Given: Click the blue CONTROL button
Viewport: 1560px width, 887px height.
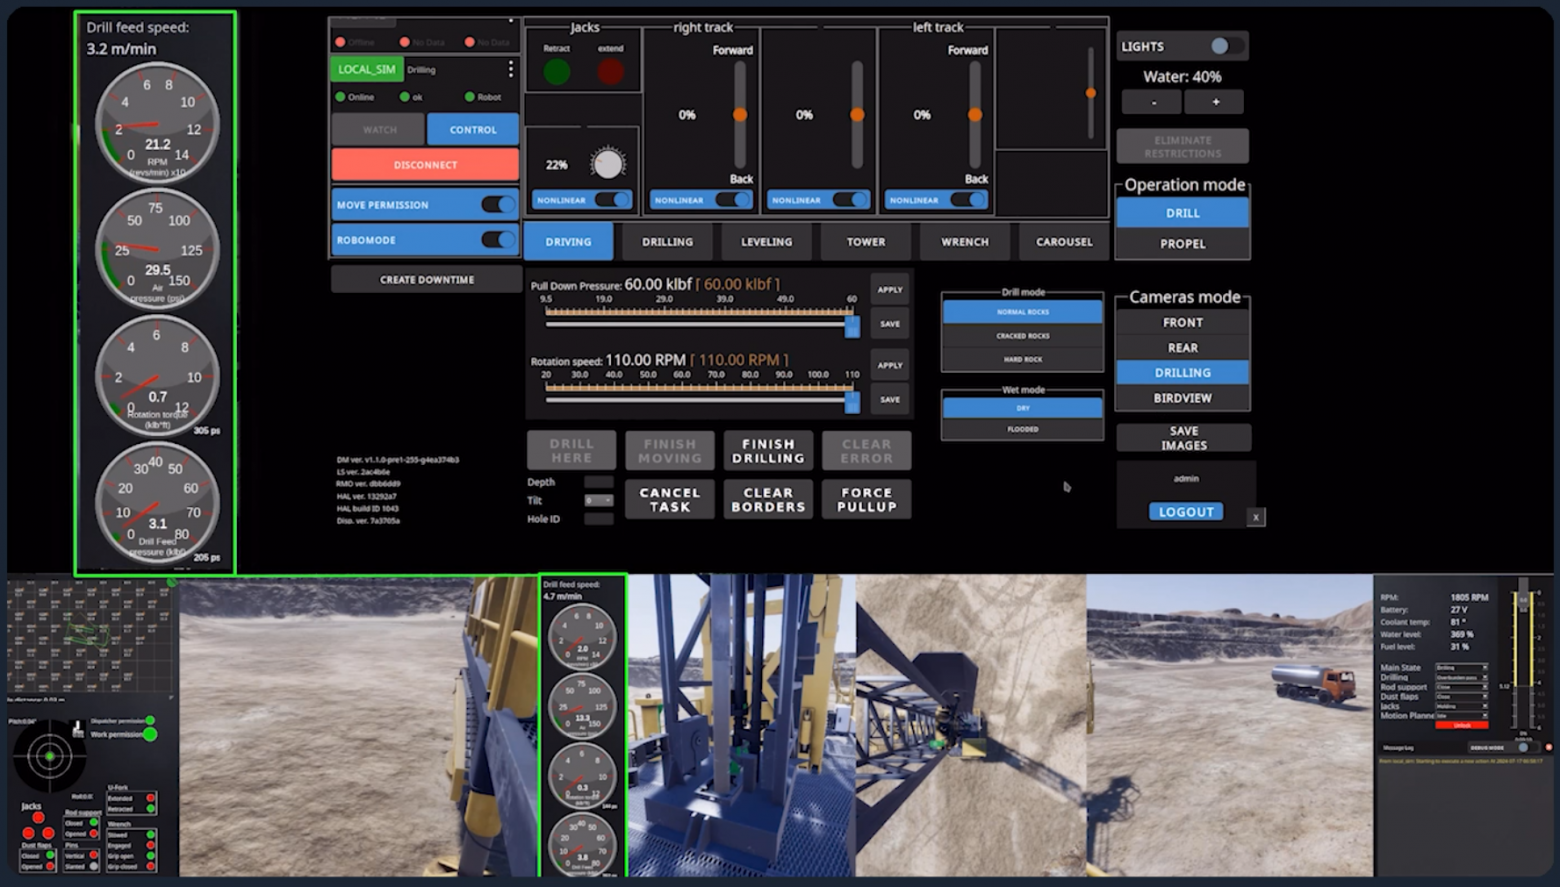Looking at the screenshot, I should pyautogui.click(x=473, y=130).
